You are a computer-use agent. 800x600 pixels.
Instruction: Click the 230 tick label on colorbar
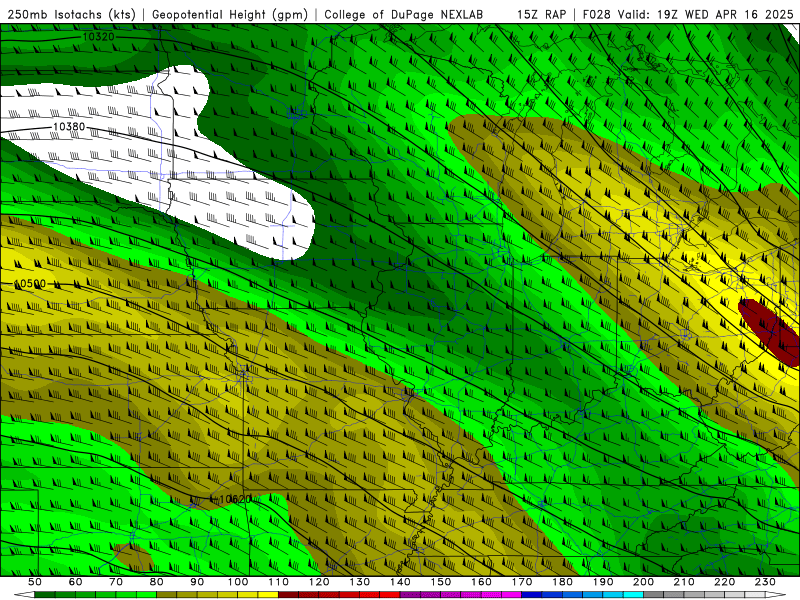[765, 582]
